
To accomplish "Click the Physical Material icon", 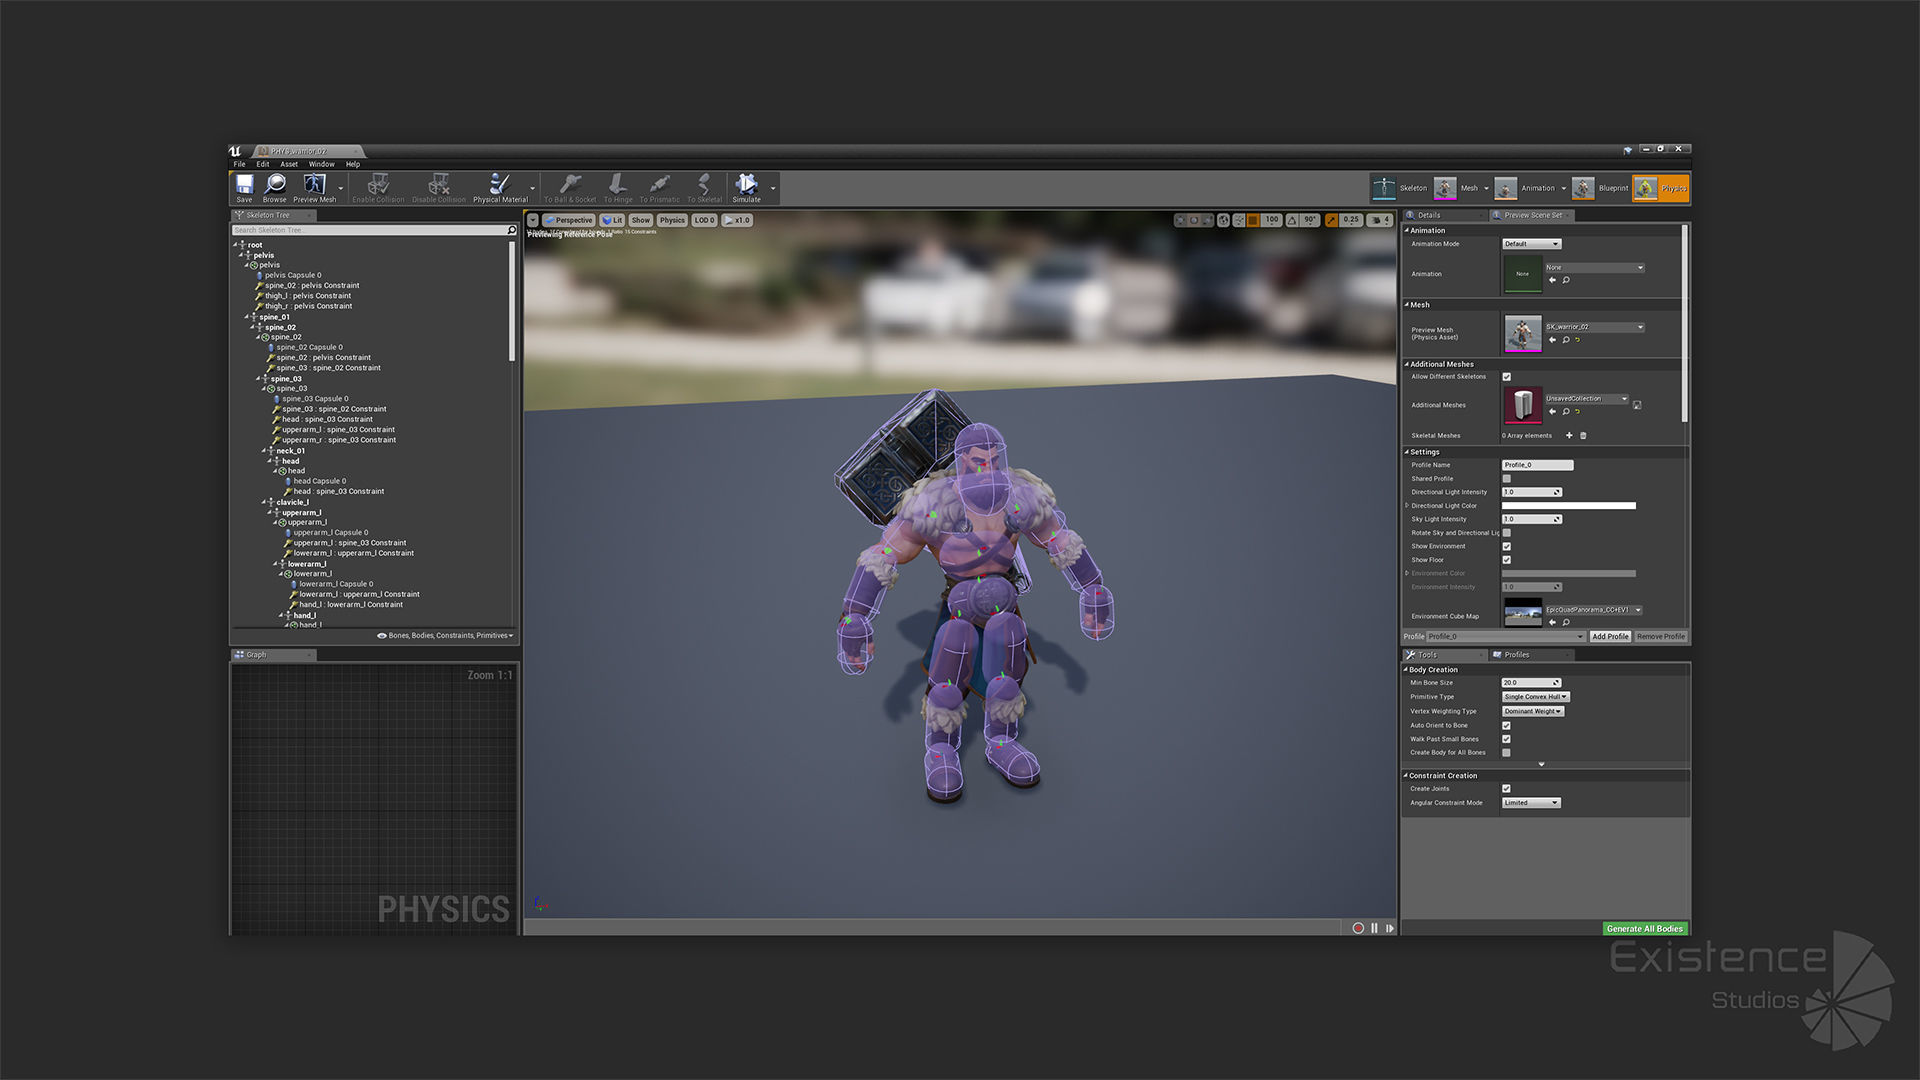I will point(500,185).
